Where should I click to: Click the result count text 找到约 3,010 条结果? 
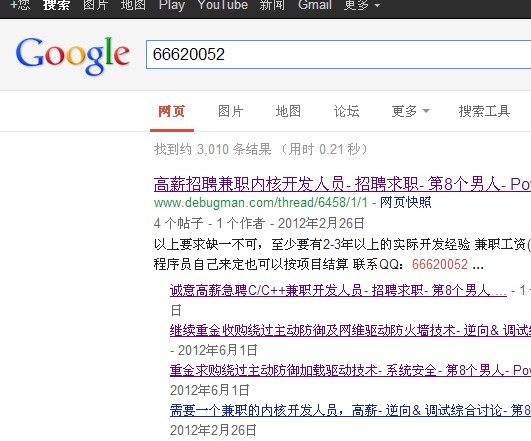(213, 149)
